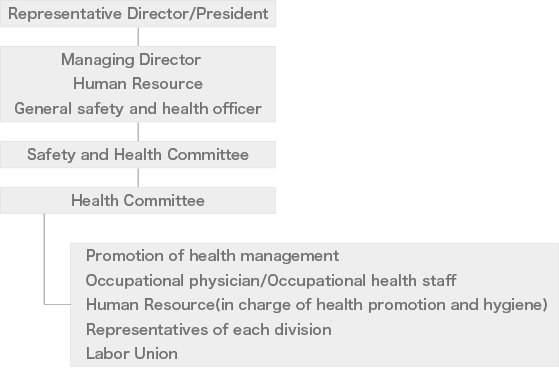559x390 pixels.
Task: Click Human Resource (in charge of health promotion) line
Action: [x=317, y=305]
